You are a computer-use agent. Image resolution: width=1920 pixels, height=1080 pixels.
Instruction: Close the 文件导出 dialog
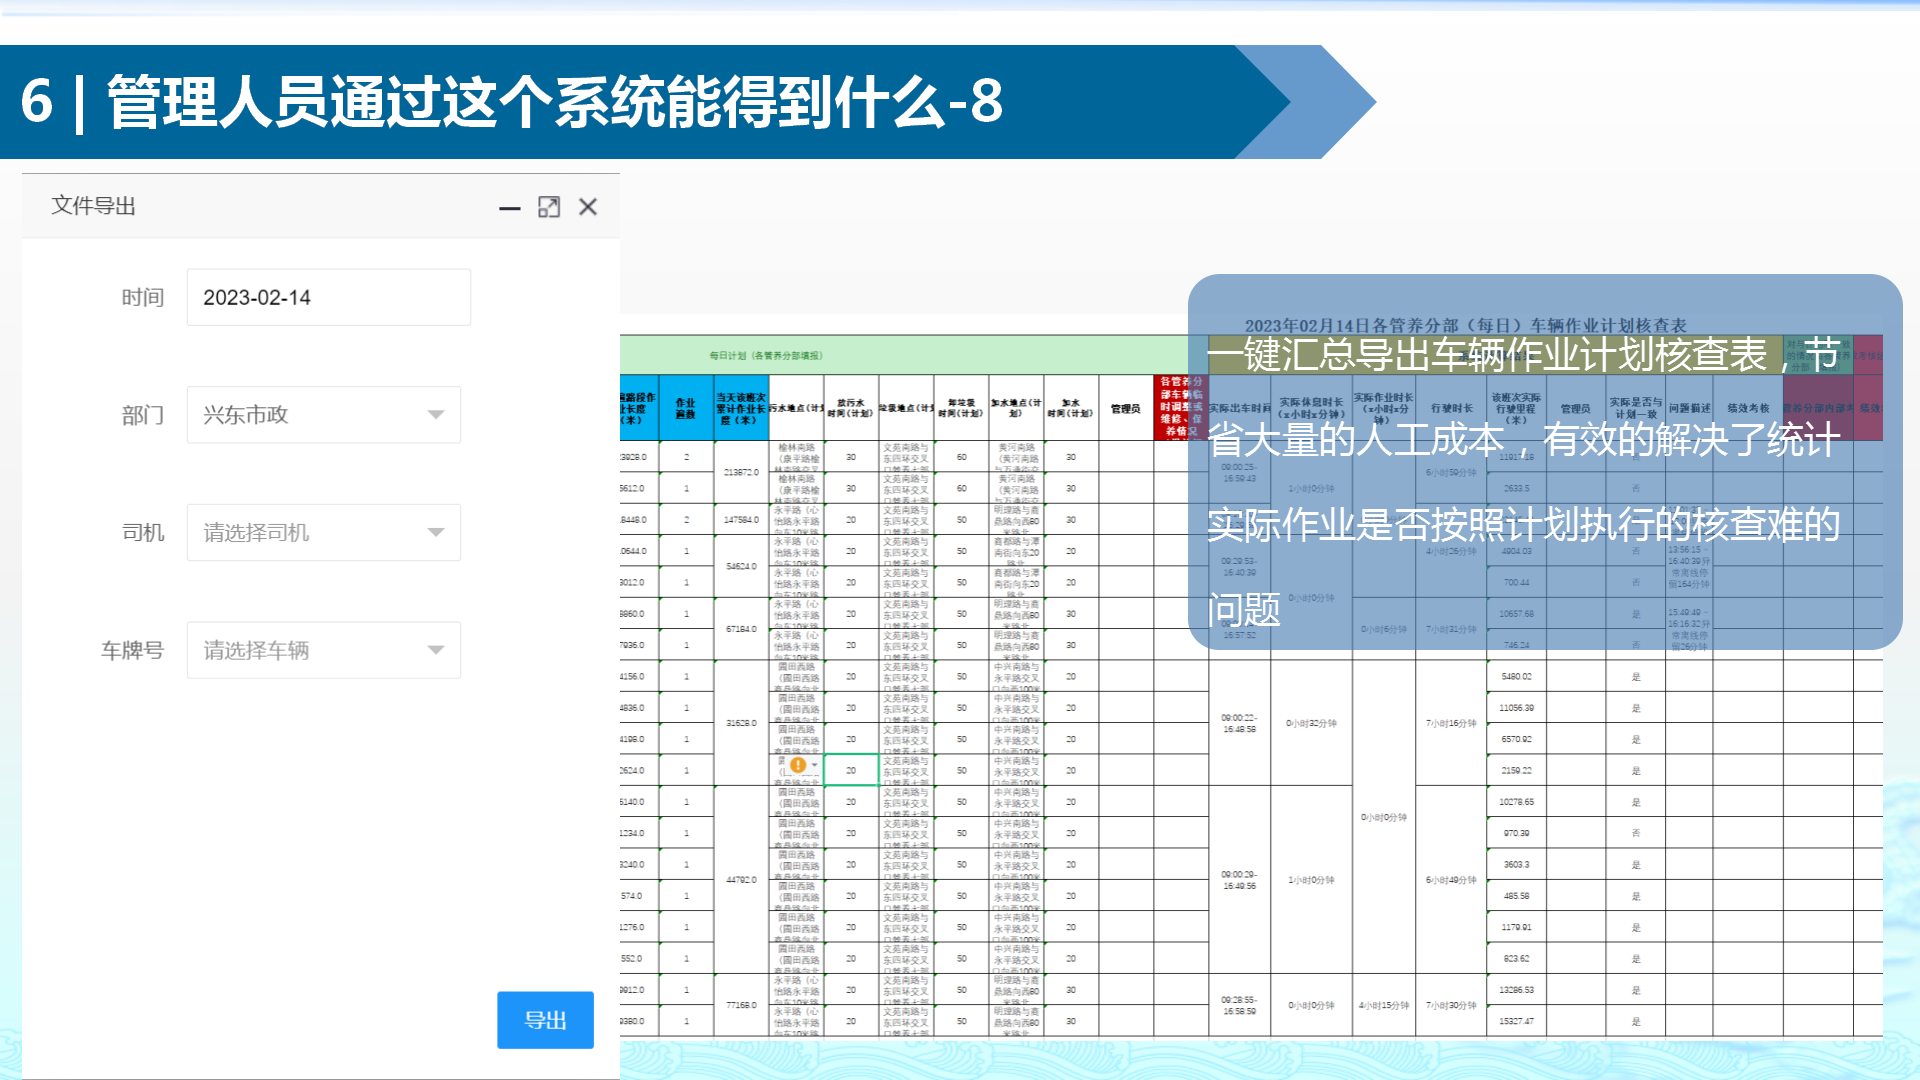click(588, 207)
